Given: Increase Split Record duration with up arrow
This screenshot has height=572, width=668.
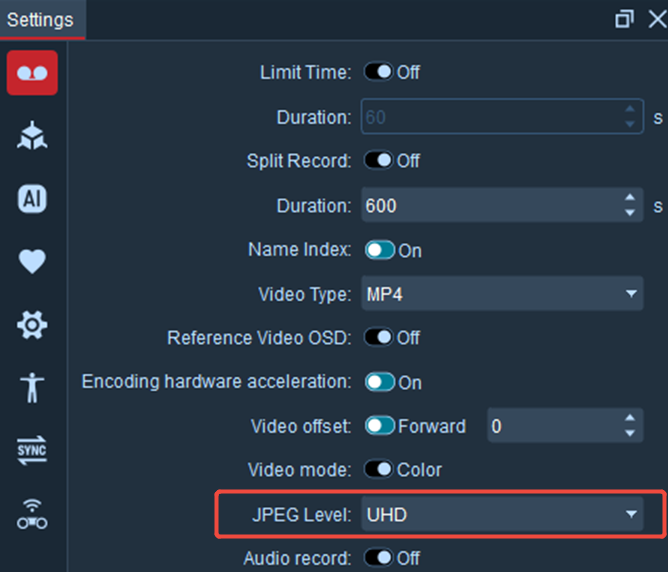Looking at the screenshot, I should click(630, 198).
